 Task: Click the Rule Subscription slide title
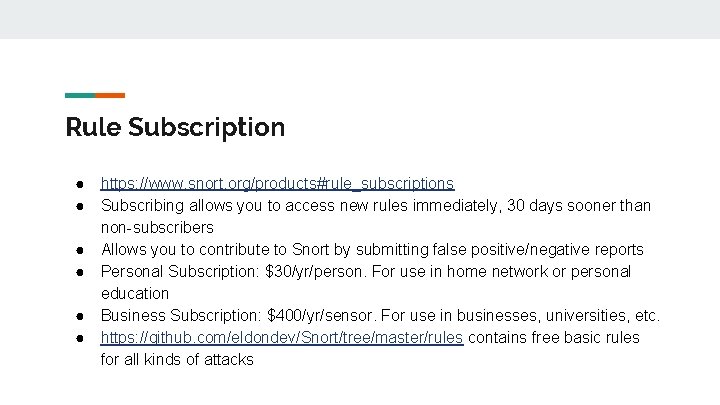pos(175,127)
